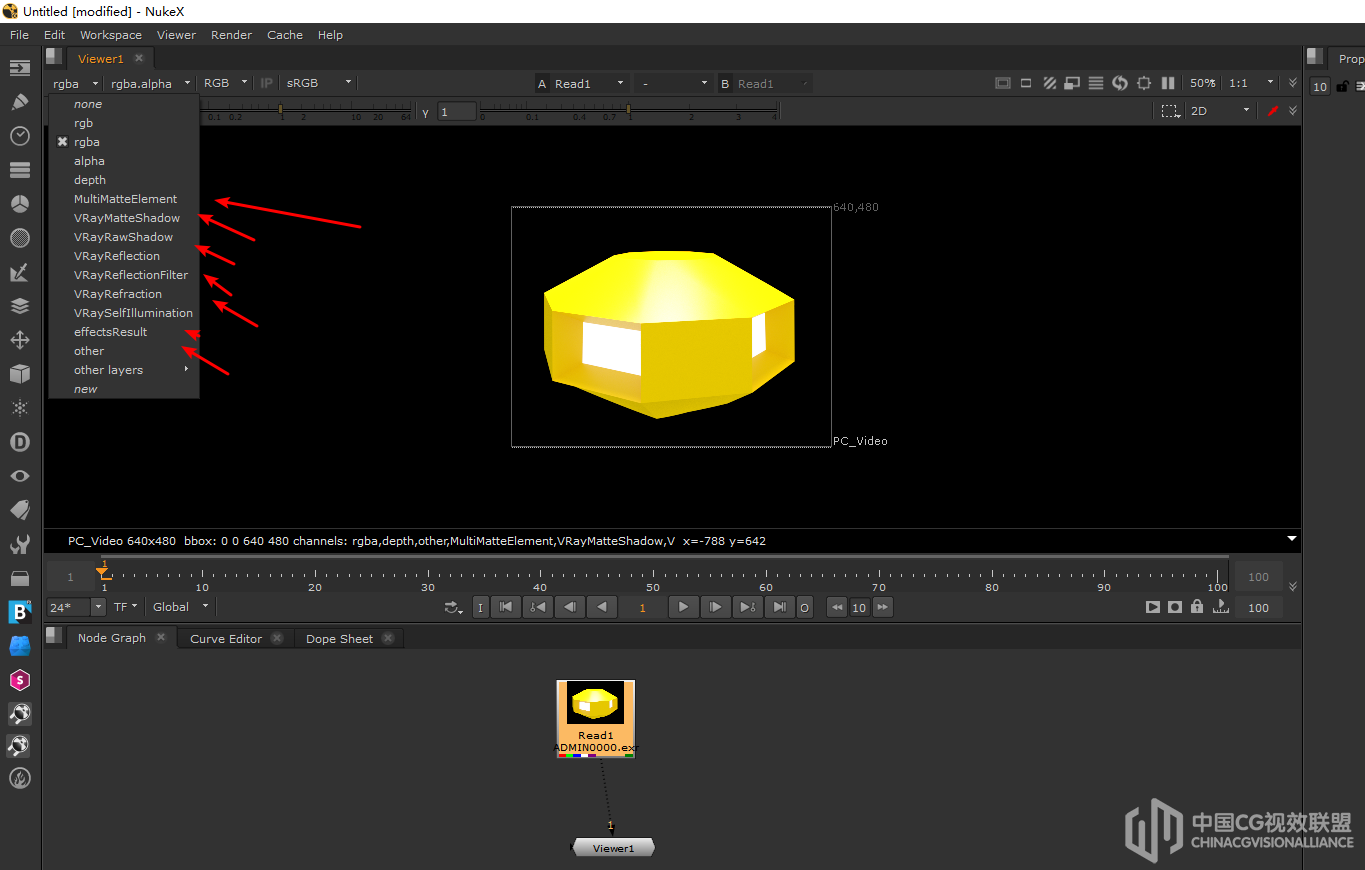1365x870 pixels.
Task: Choose 'depth' from the layer list
Action: point(123,180)
